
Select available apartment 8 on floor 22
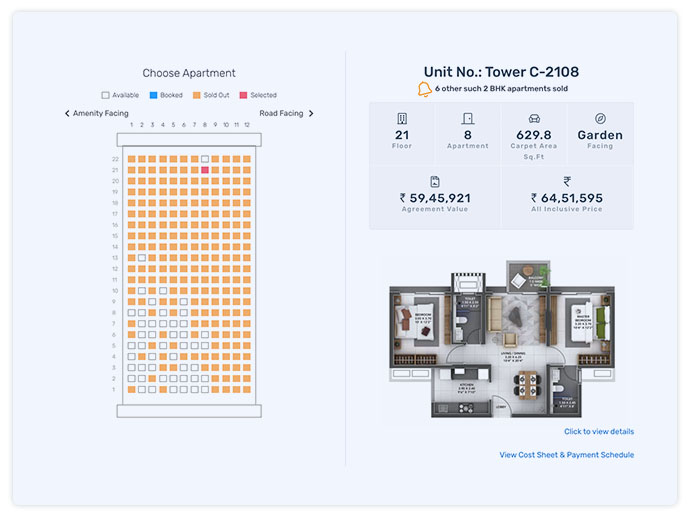click(x=205, y=159)
